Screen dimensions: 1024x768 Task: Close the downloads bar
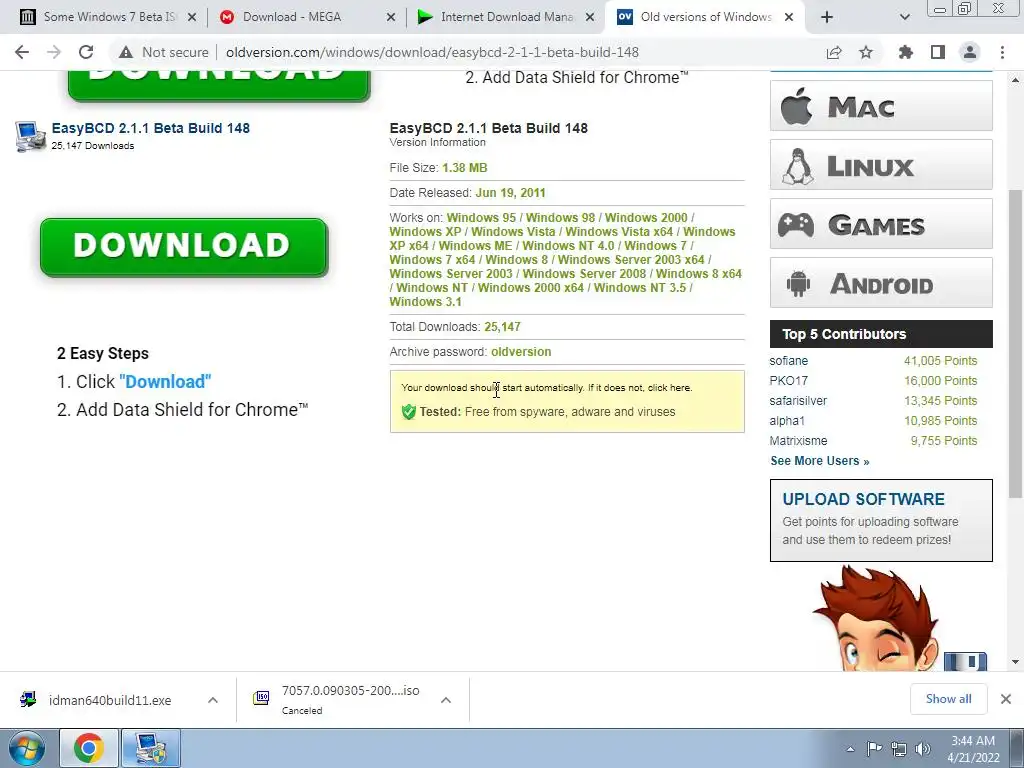tap(1006, 699)
